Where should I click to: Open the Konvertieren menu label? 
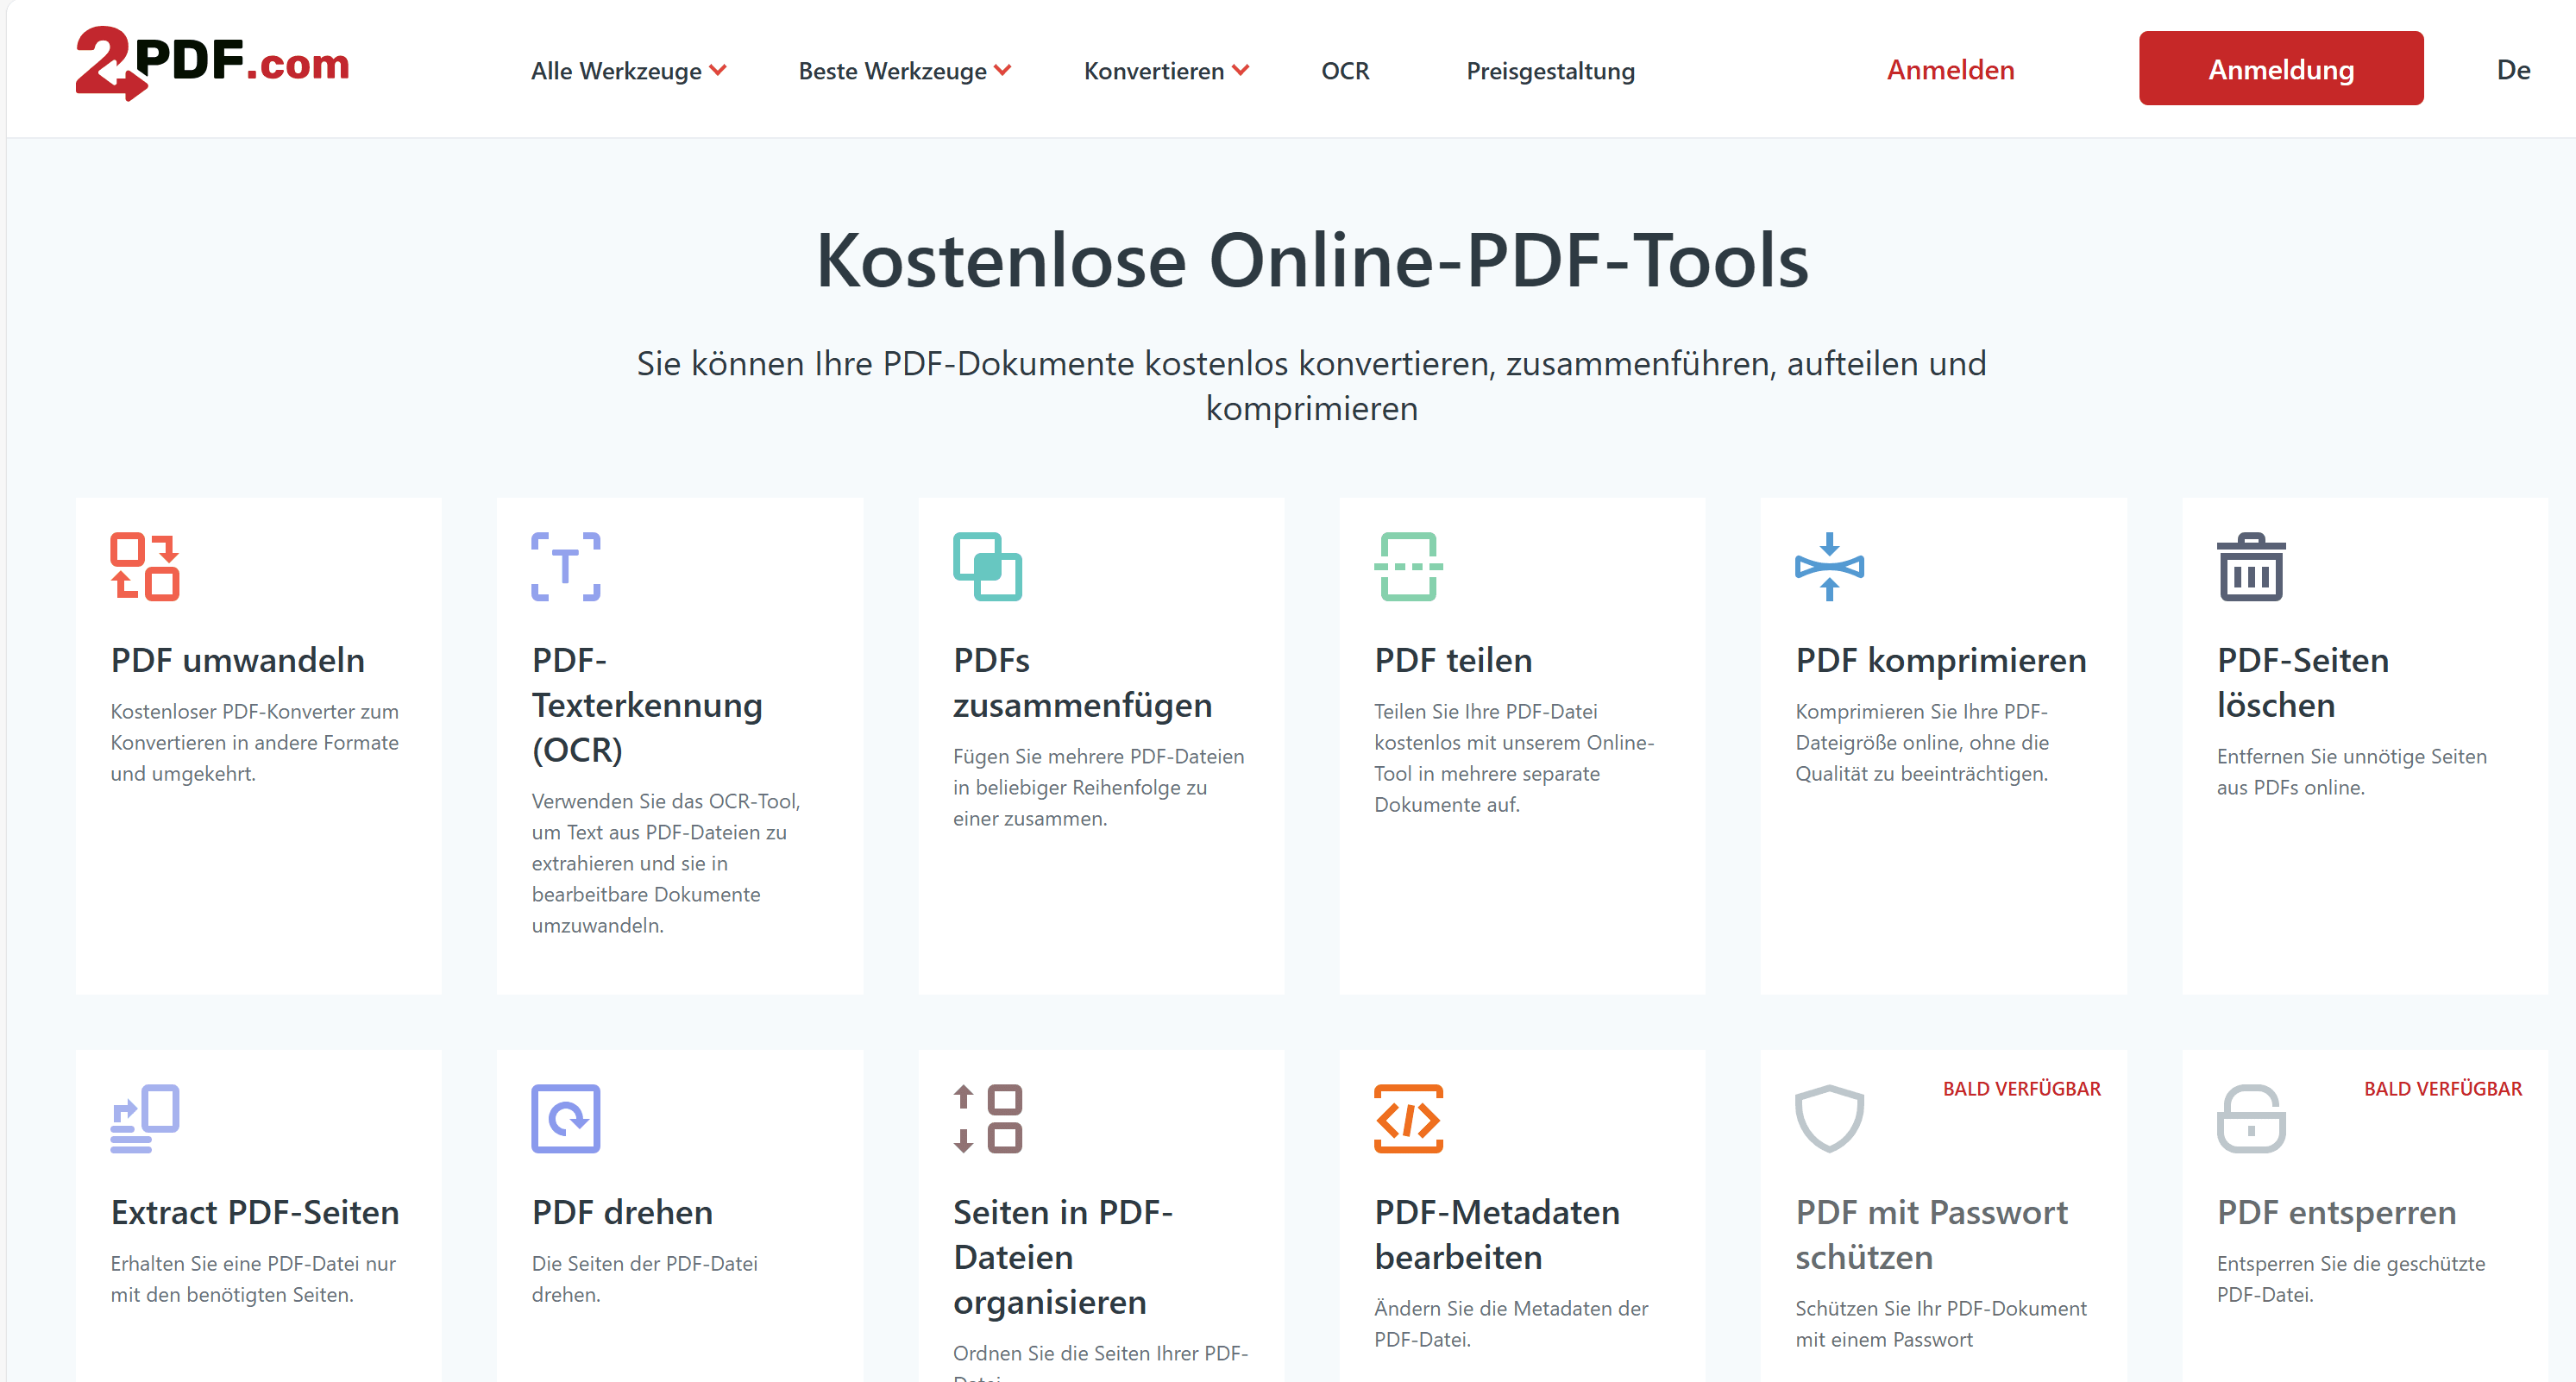pyautogui.click(x=1154, y=71)
